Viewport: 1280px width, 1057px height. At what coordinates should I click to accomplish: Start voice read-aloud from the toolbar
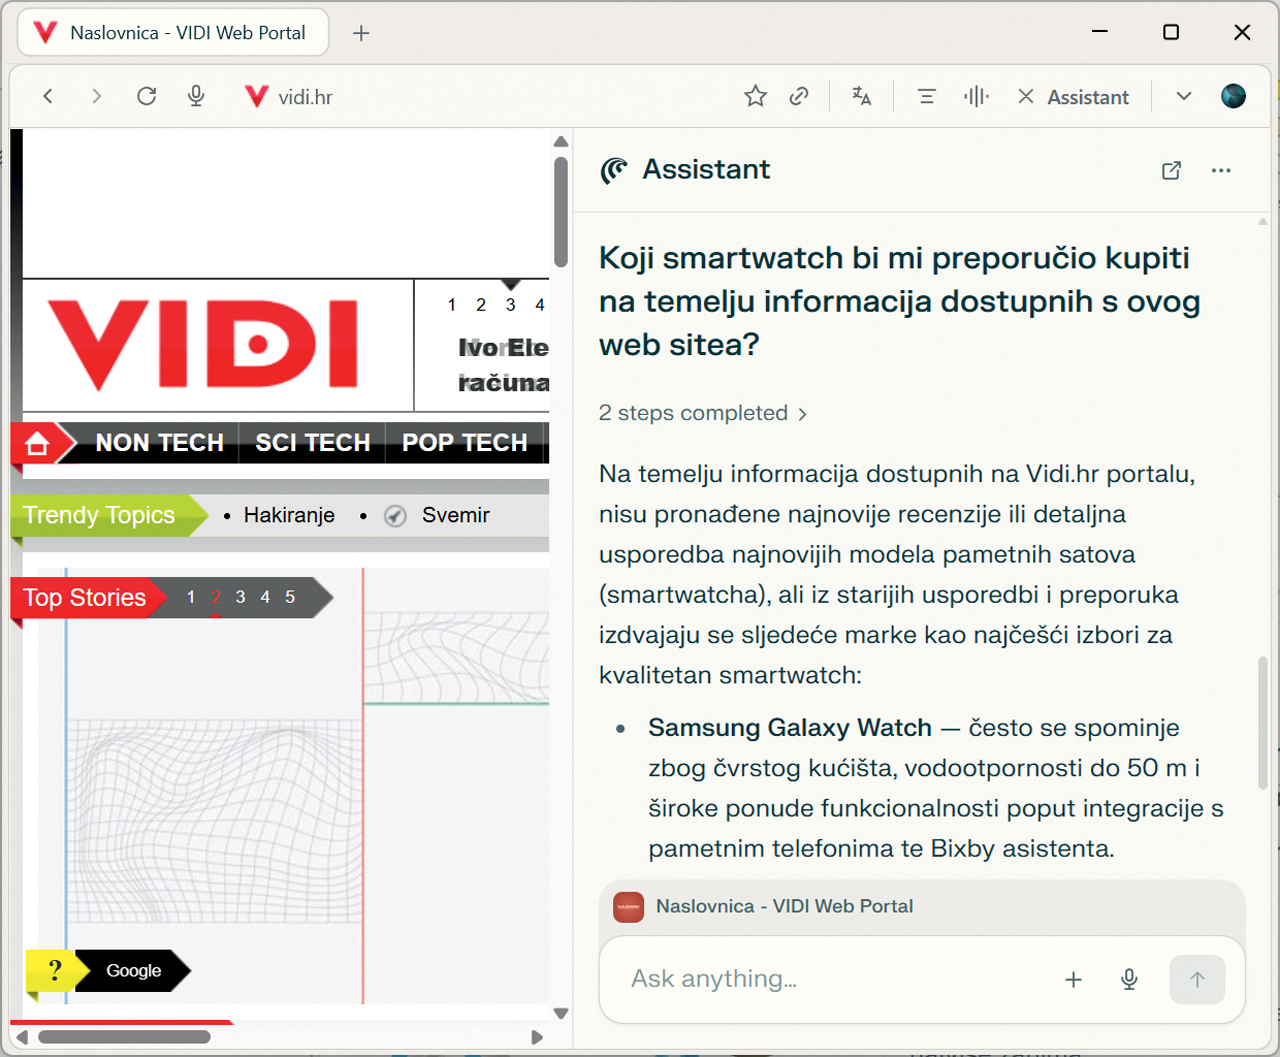coord(975,96)
